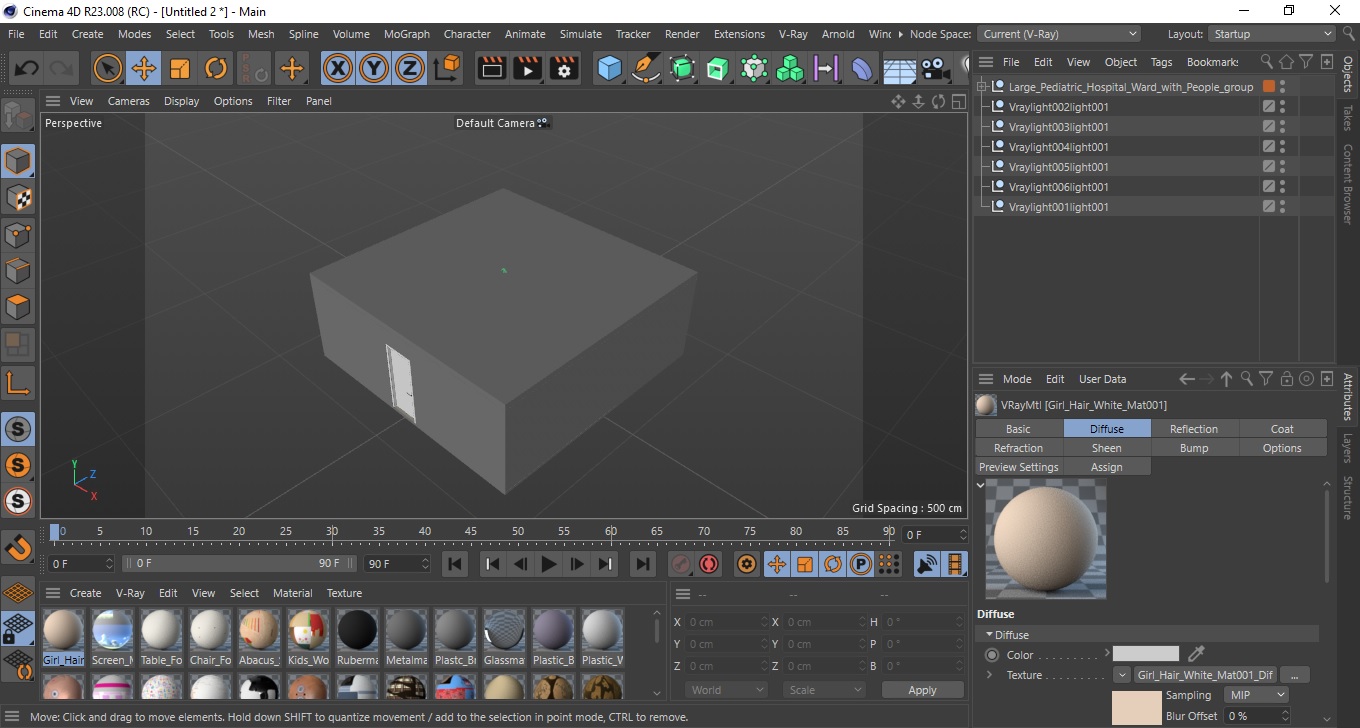
Task: Open the MoGraph menu
Action: (407, 34)
